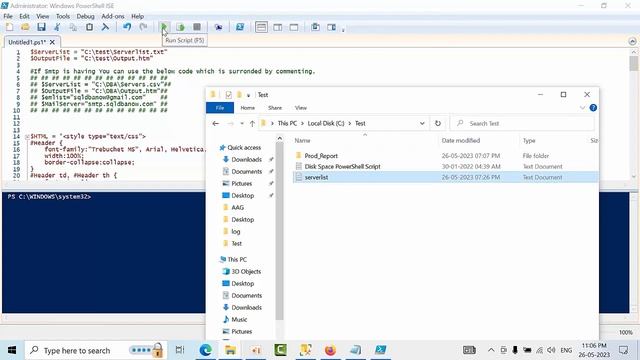
Task: Save the script with the floppy disk icon
Action: 41,27
